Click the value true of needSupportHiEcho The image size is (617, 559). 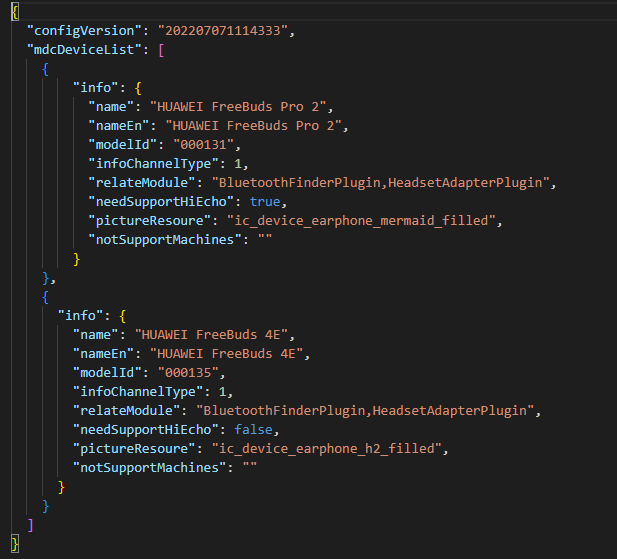point(265,202)
